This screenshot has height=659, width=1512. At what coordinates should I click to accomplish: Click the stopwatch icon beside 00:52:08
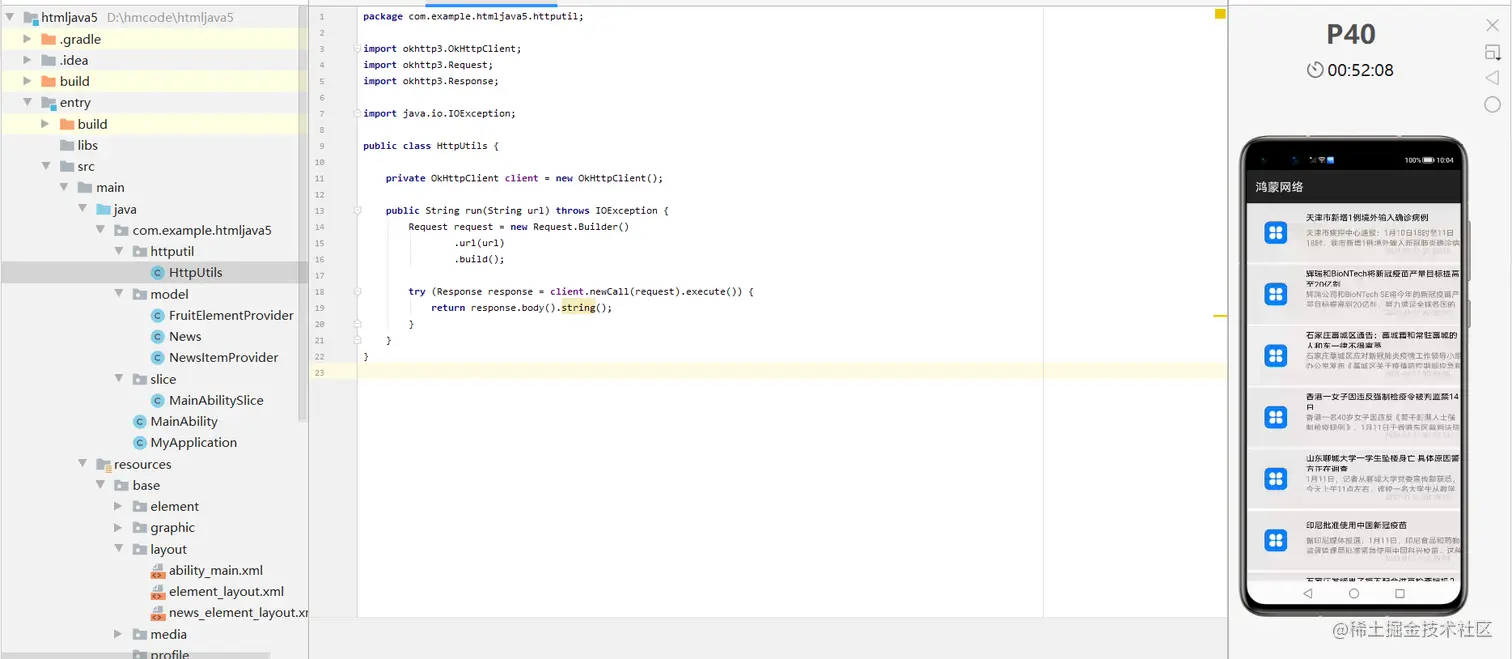click(1314, 70)
